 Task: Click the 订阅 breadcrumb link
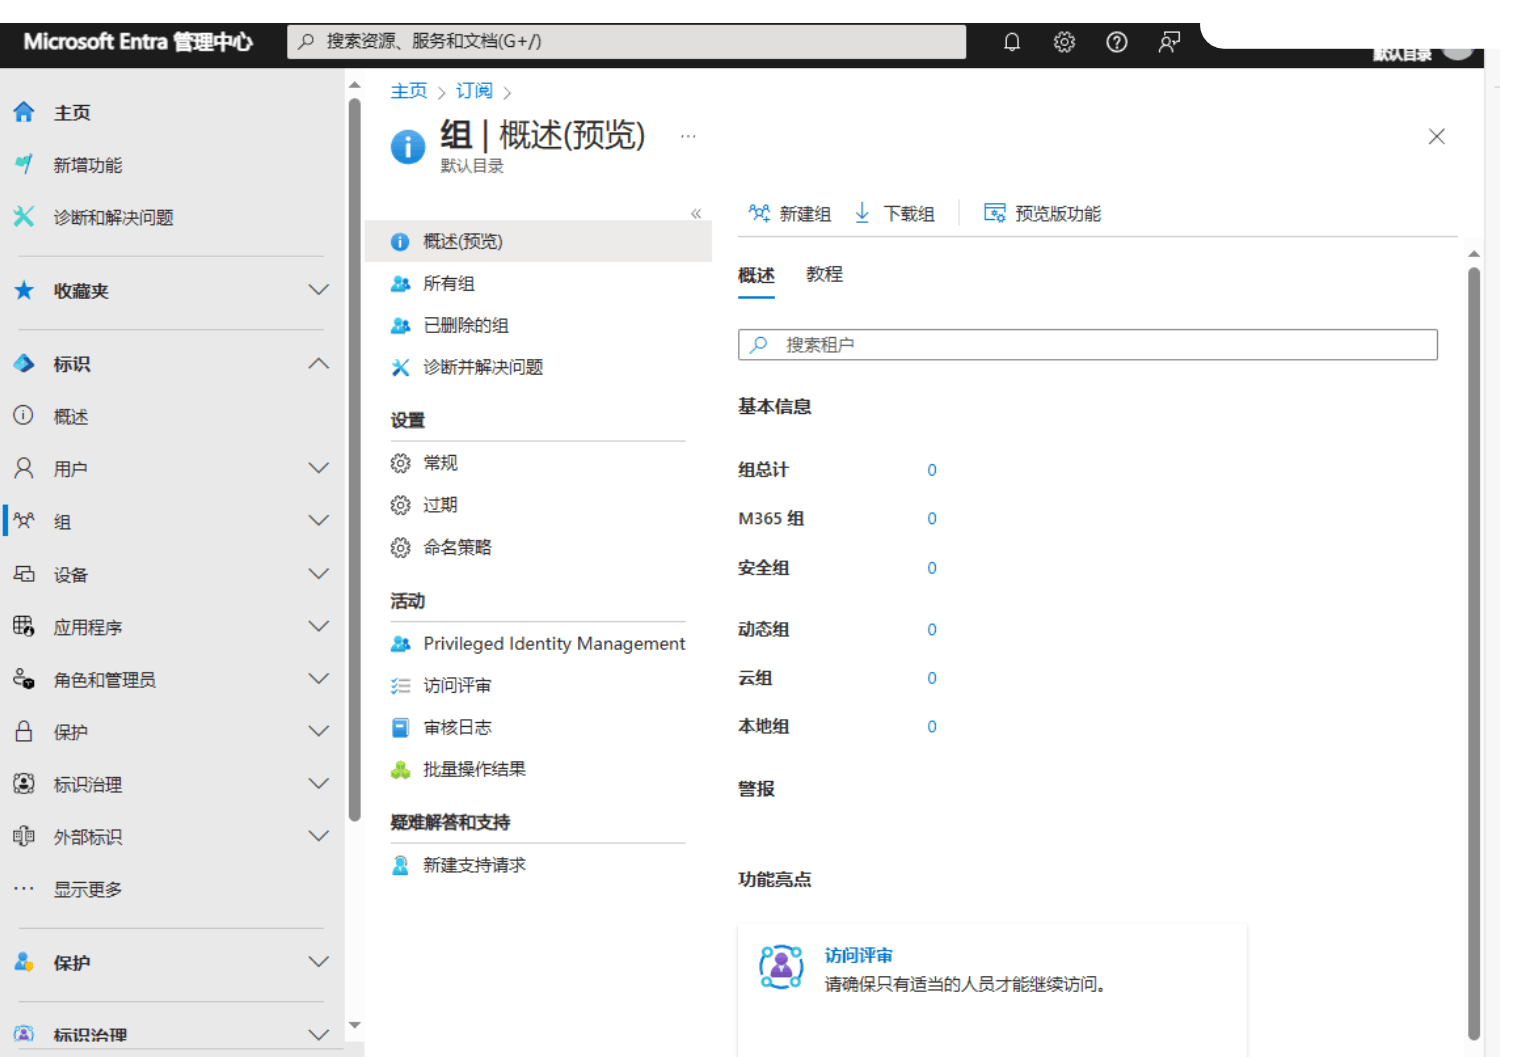(x=474, y=91)
